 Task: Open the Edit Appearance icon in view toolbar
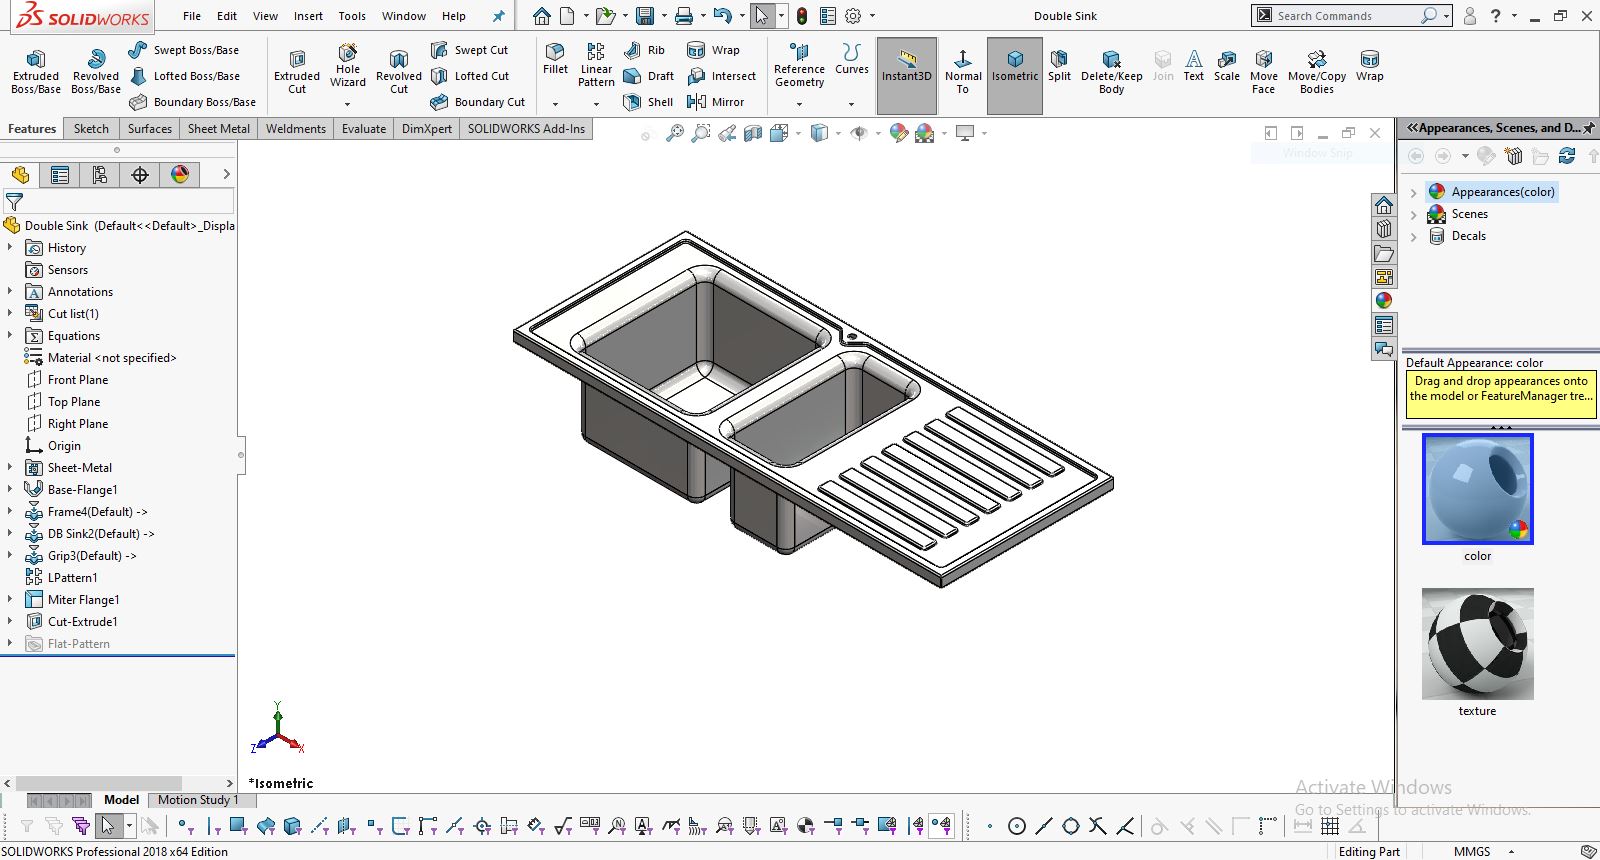(x=899, y=133)
